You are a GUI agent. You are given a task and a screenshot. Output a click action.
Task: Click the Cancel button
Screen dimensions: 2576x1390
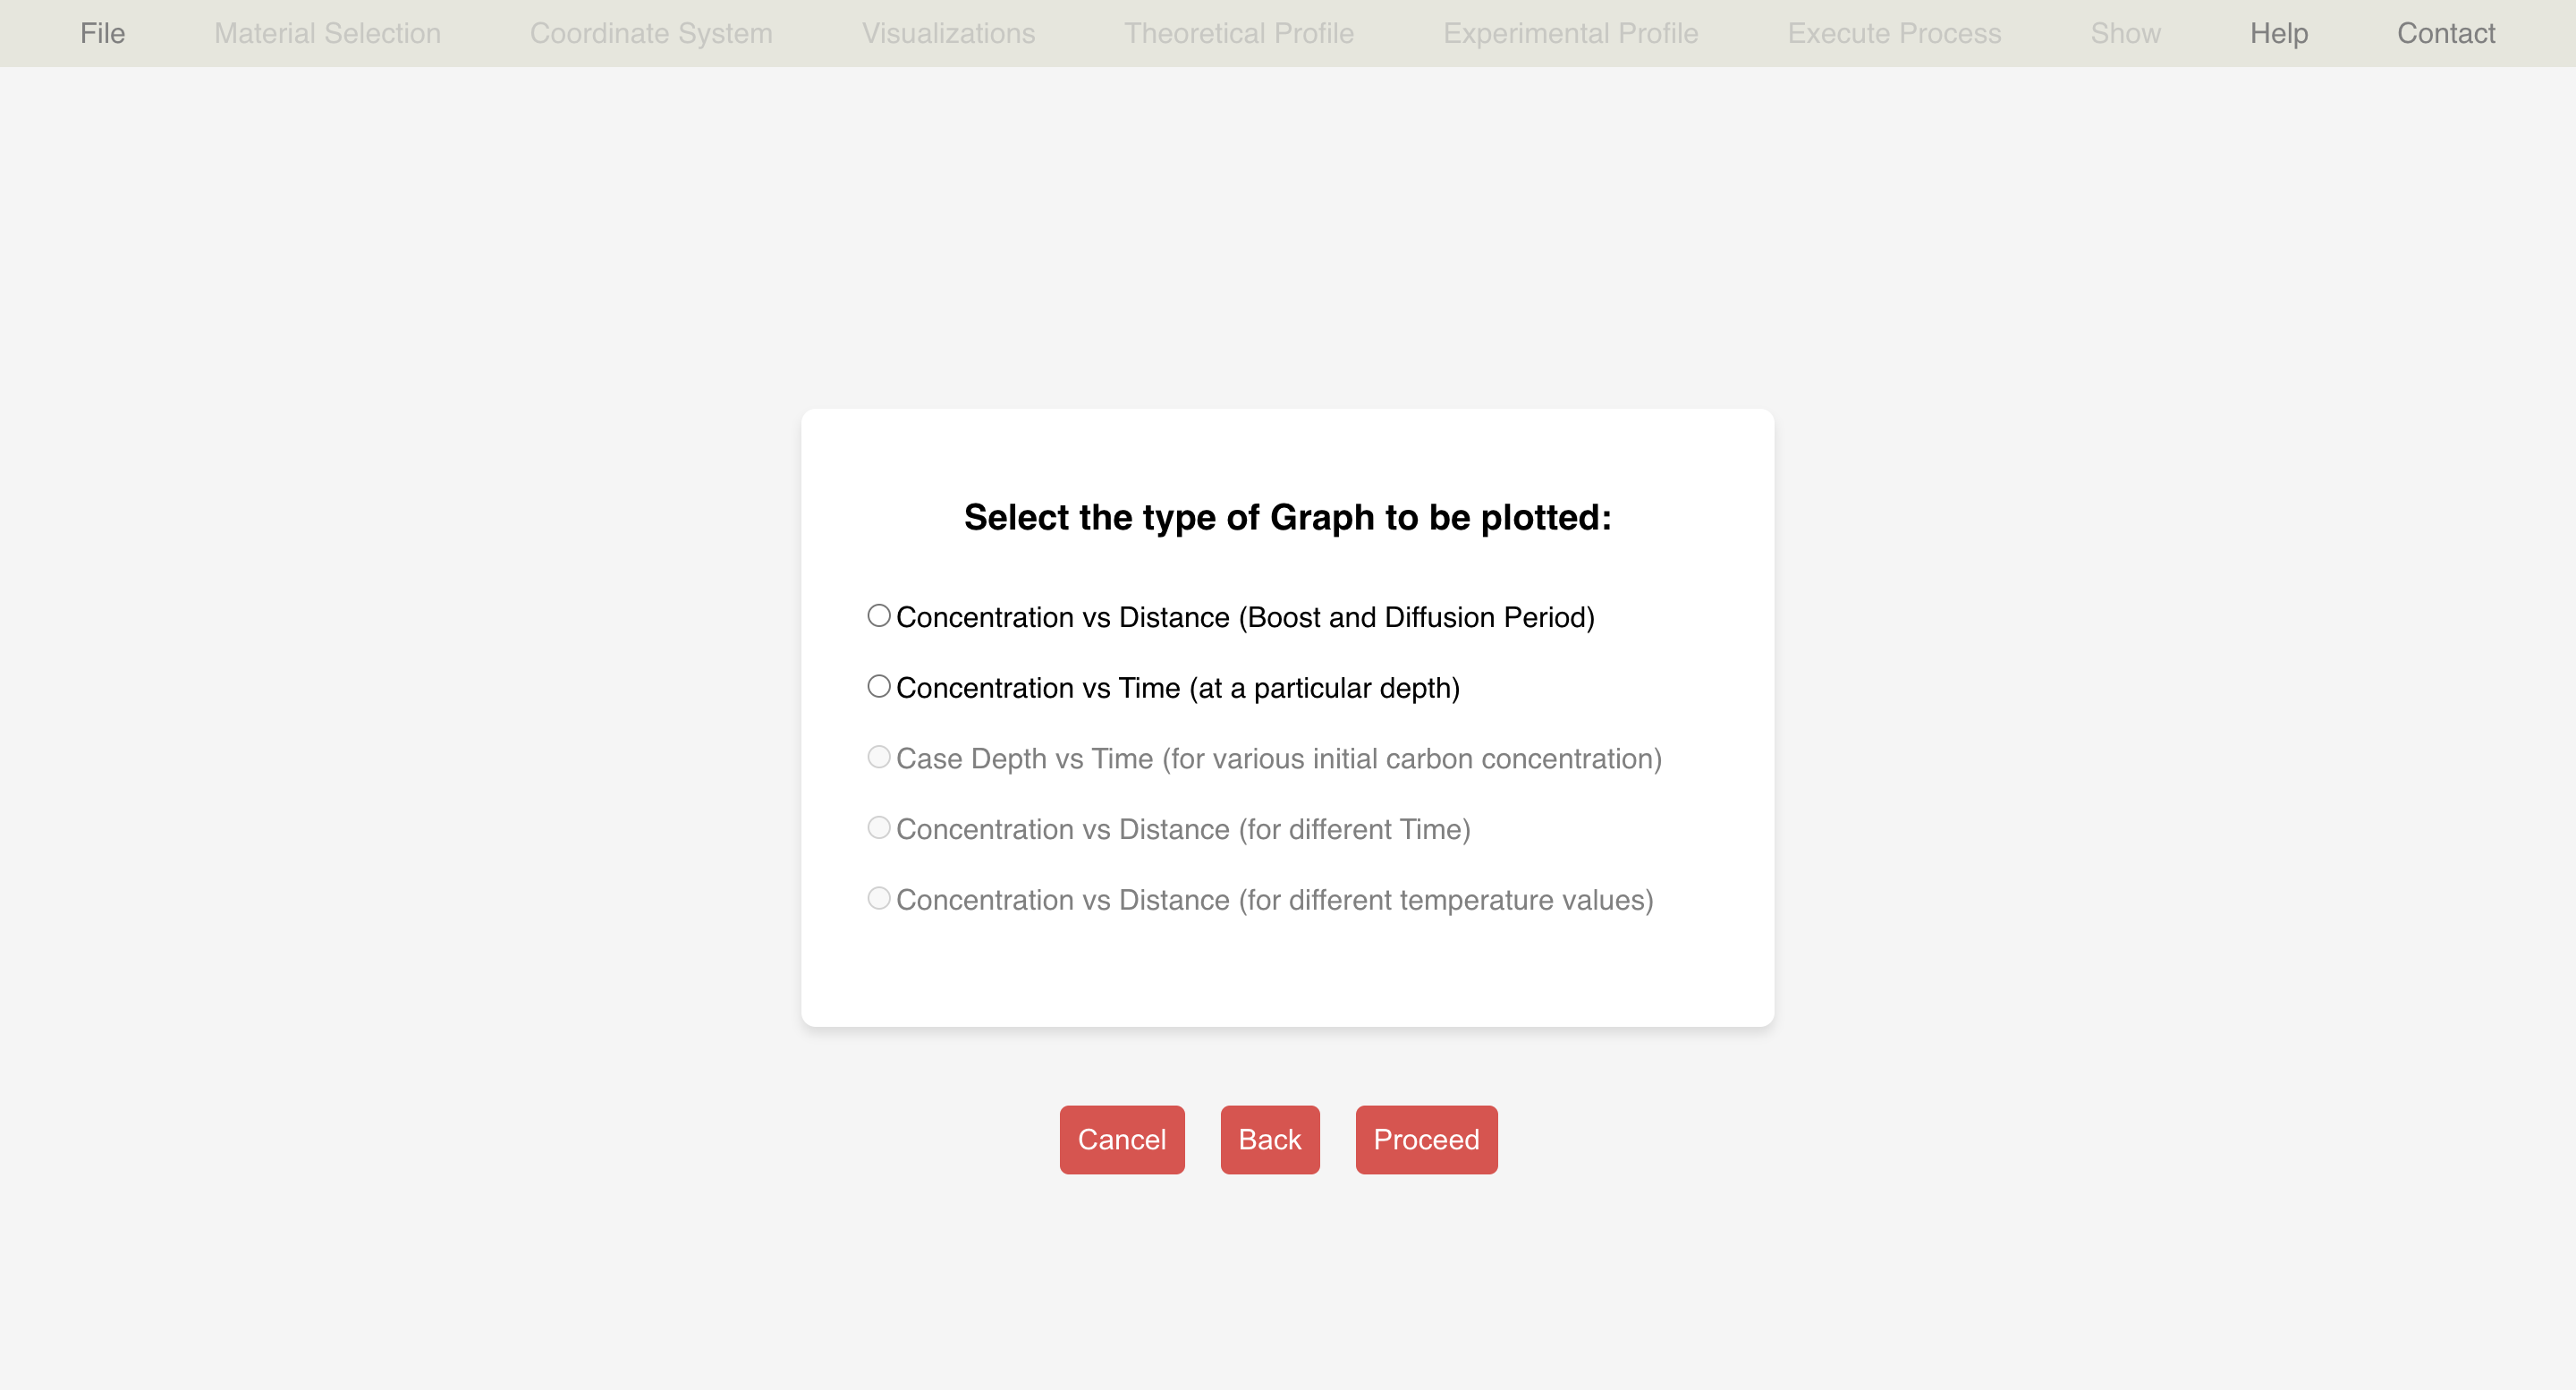tap(1121, 1139)
